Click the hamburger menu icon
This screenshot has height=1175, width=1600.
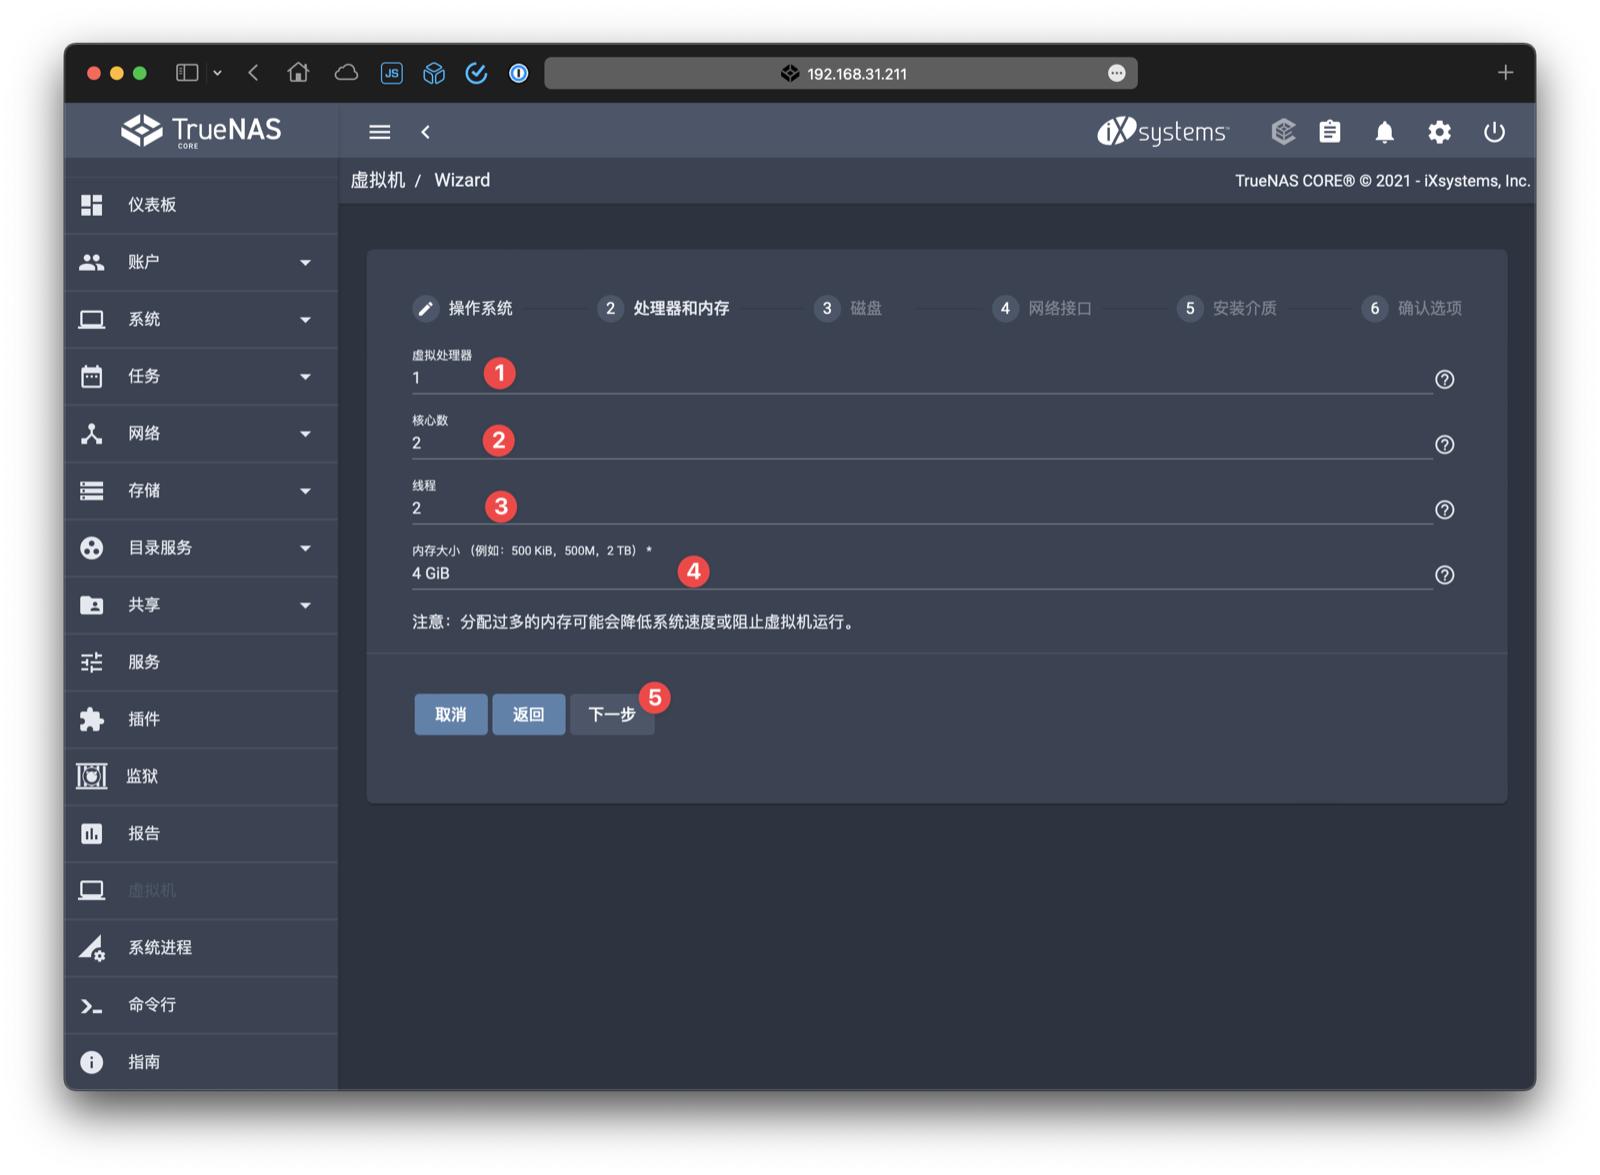pyautogui.click(x=378, y=131)
